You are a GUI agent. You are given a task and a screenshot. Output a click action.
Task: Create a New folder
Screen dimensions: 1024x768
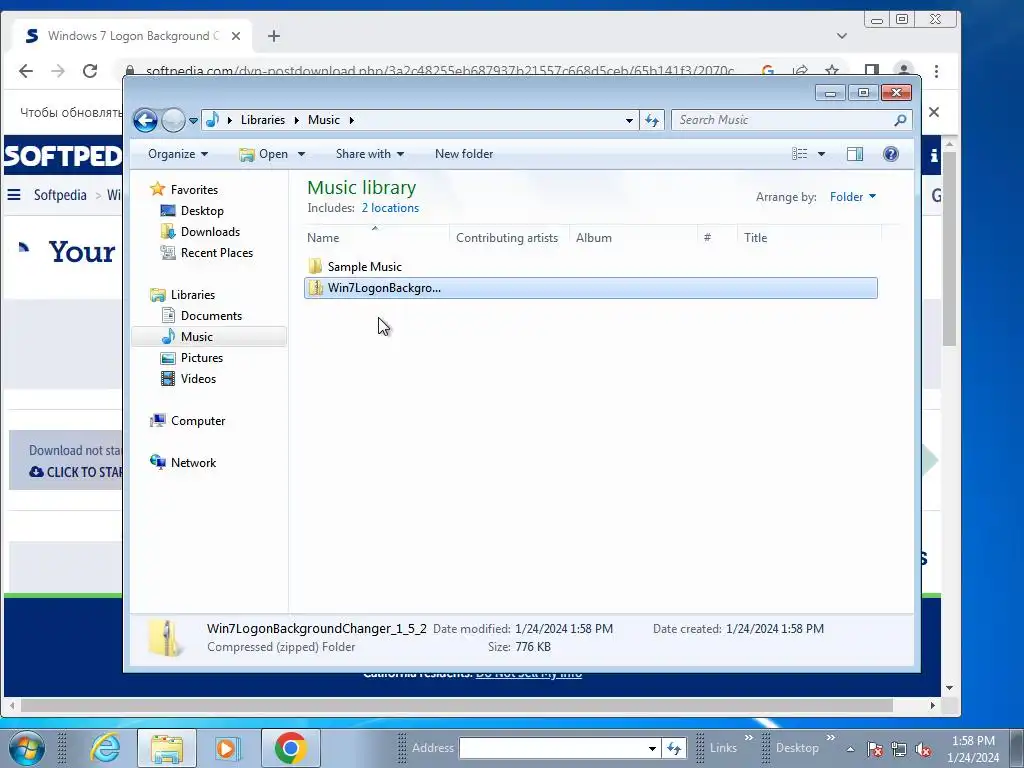coord(464,154)
